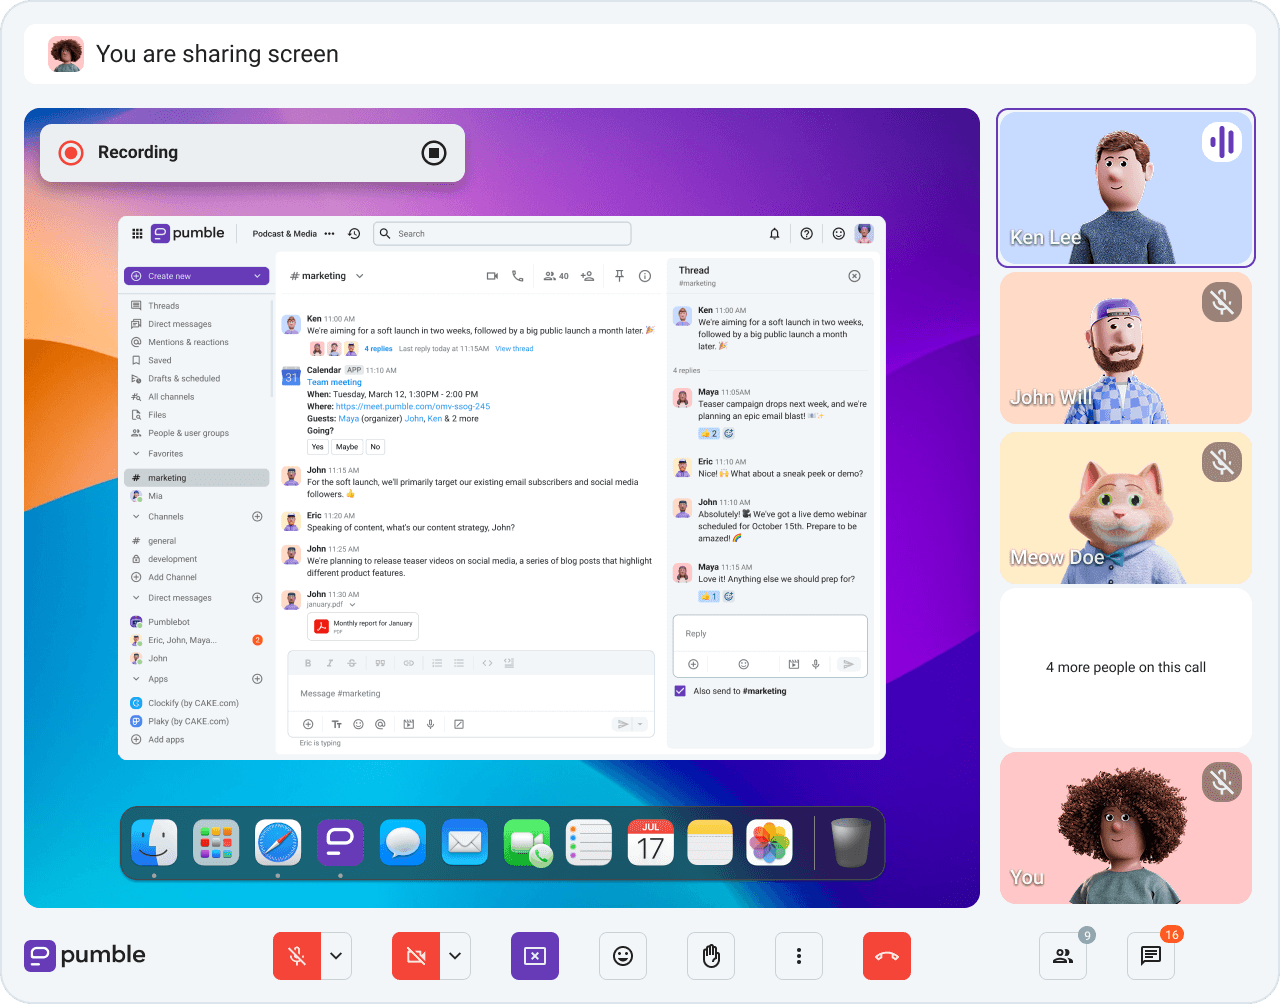Uncheck Also send to #marketing
The width and height of the screenshot is (1280, 1004).
click(680, 690)
